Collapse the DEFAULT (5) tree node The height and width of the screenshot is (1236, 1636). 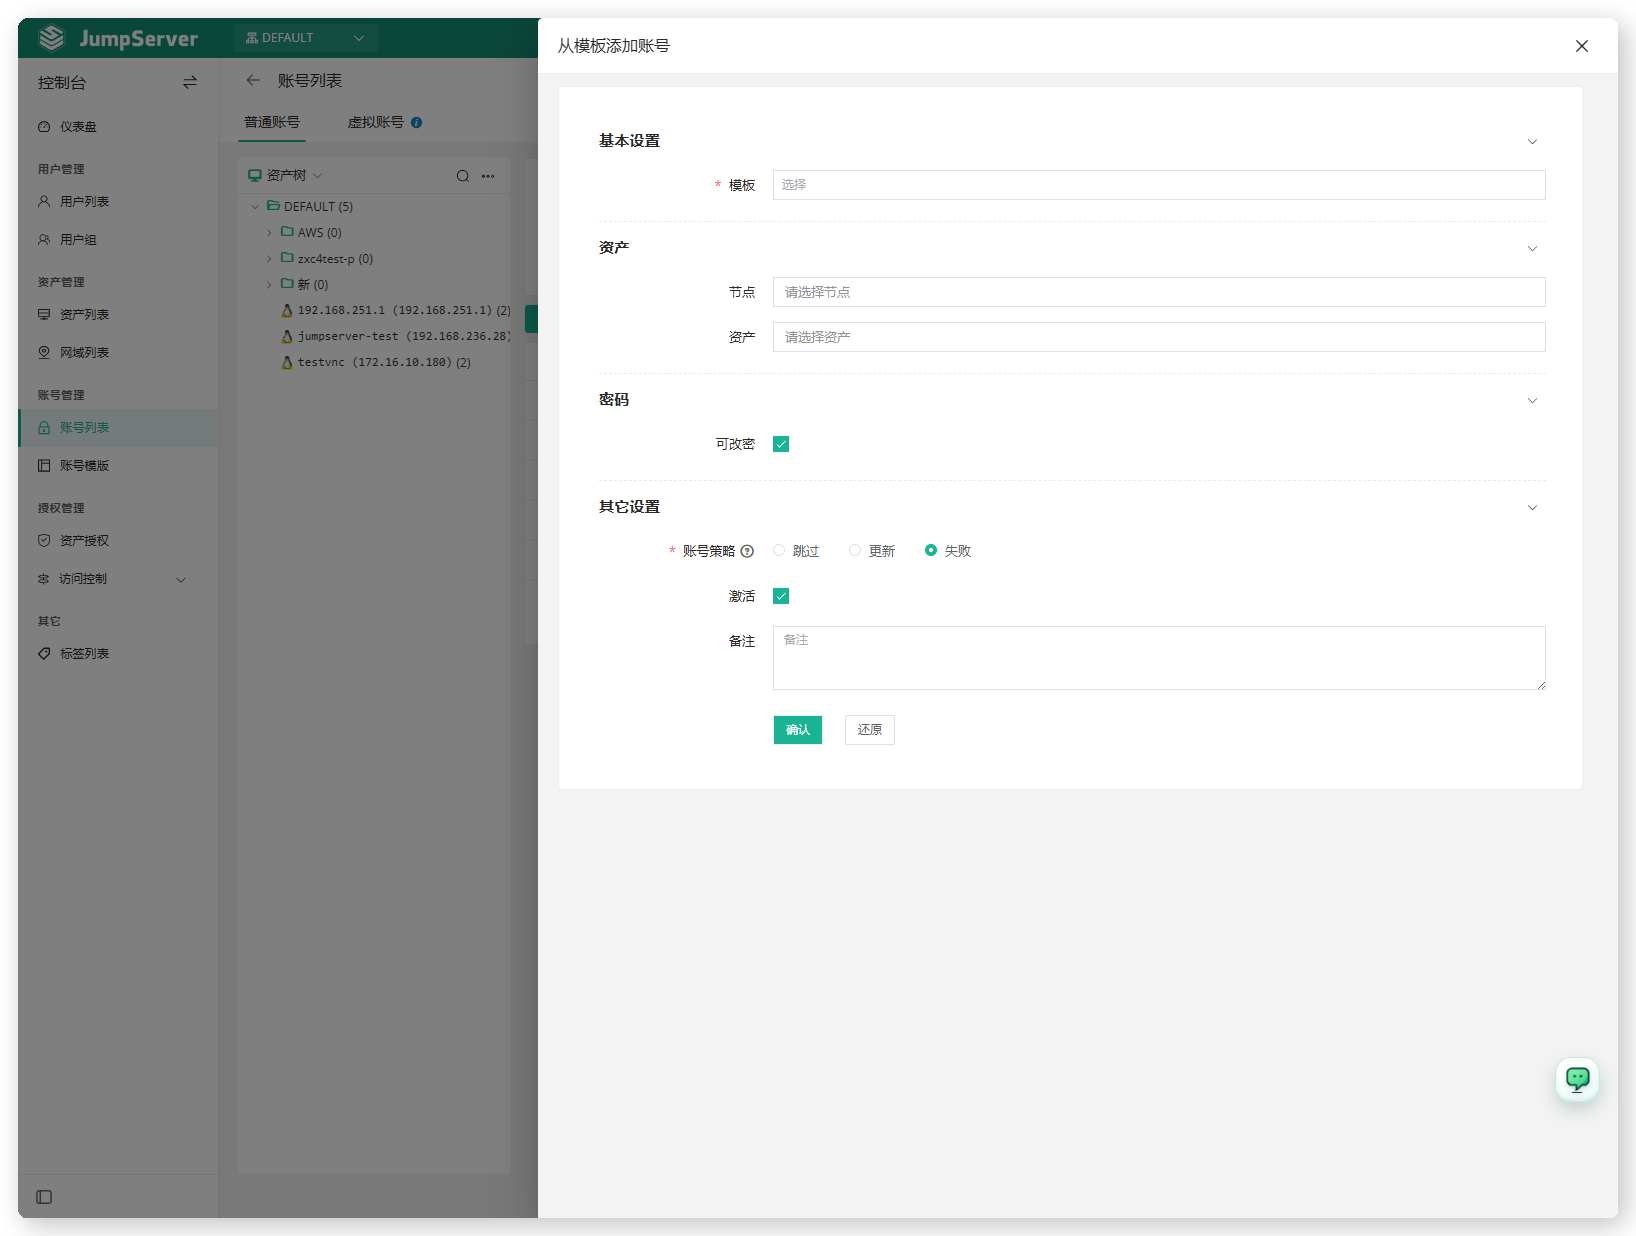[255, 207]
